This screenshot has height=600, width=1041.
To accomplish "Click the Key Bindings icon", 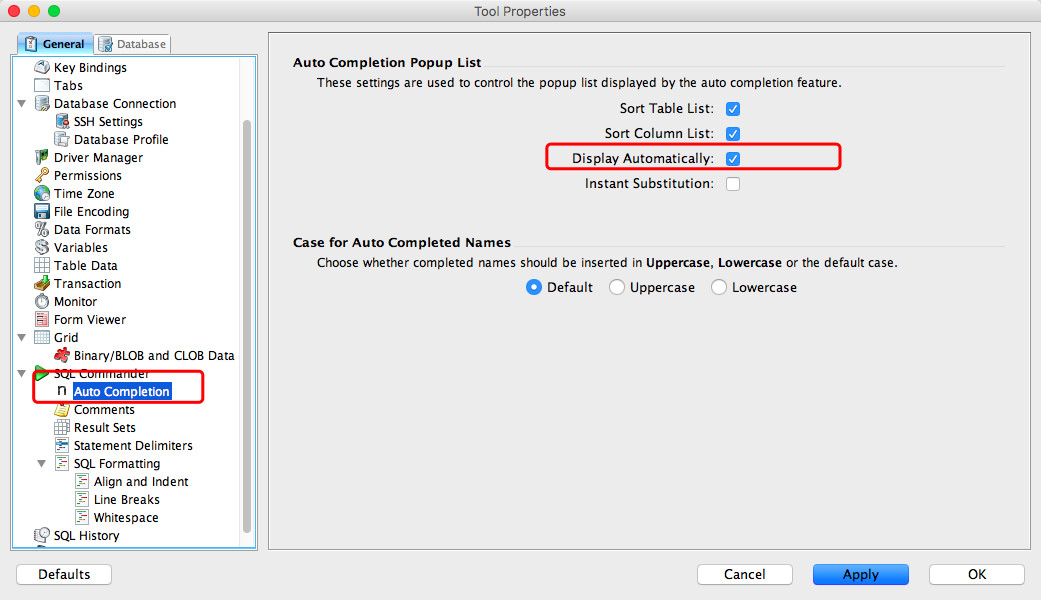I will point(42,67).
